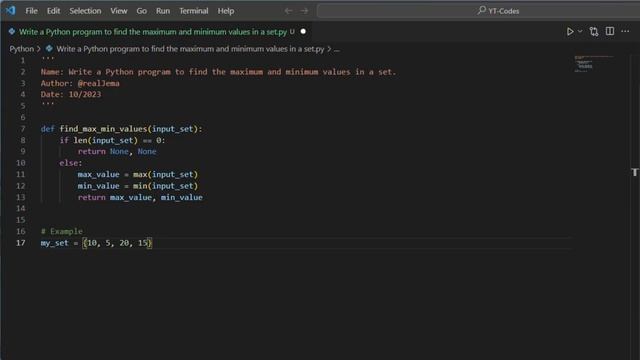
Task: Expand the Run dropdown arrow
Action: point(580,31)
